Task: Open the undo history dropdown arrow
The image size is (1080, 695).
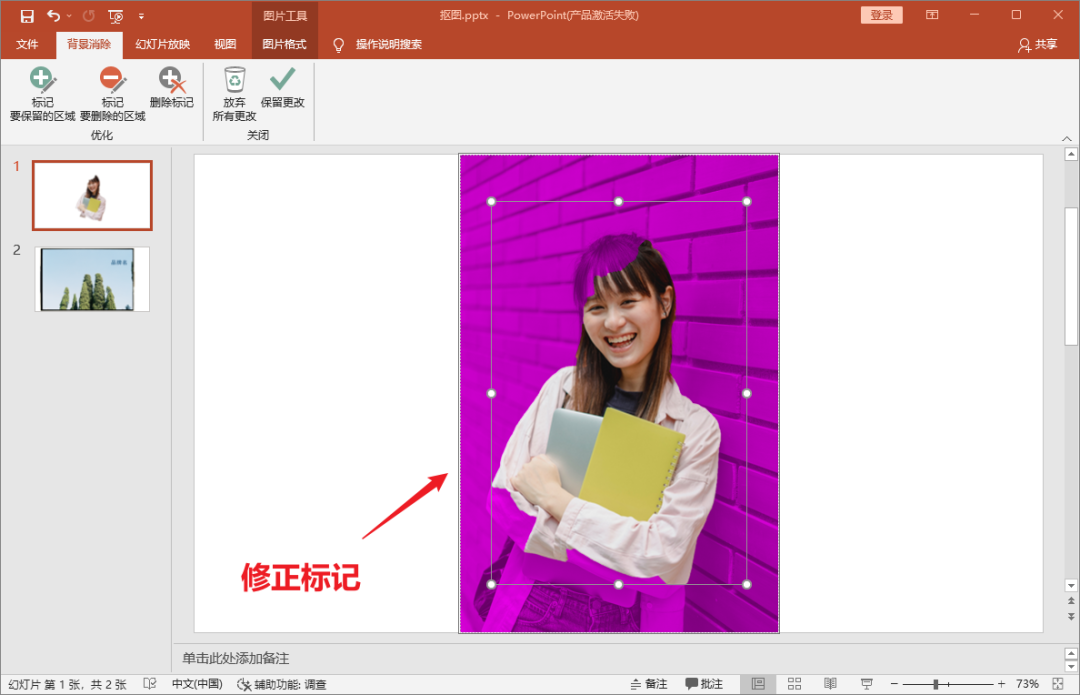Action: pyautogui.click(x=69, y=16)
